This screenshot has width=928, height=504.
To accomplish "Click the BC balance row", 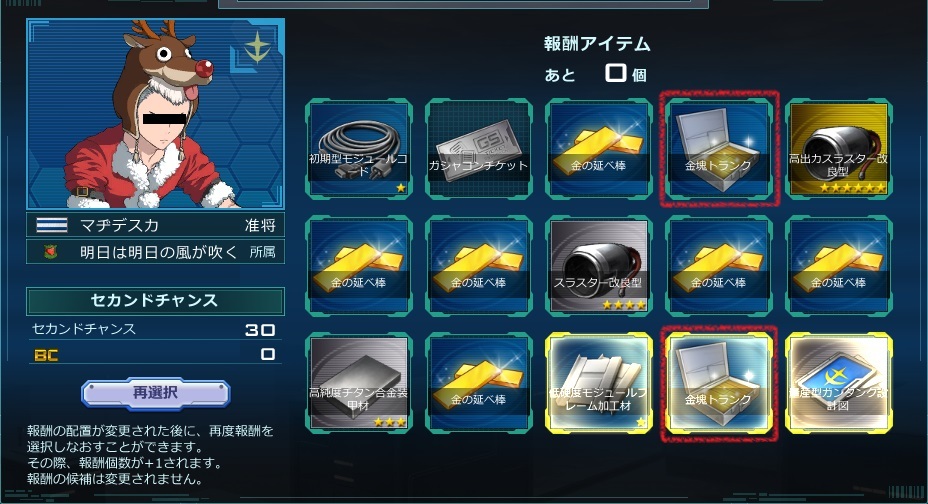I will (x=155, y=354).
